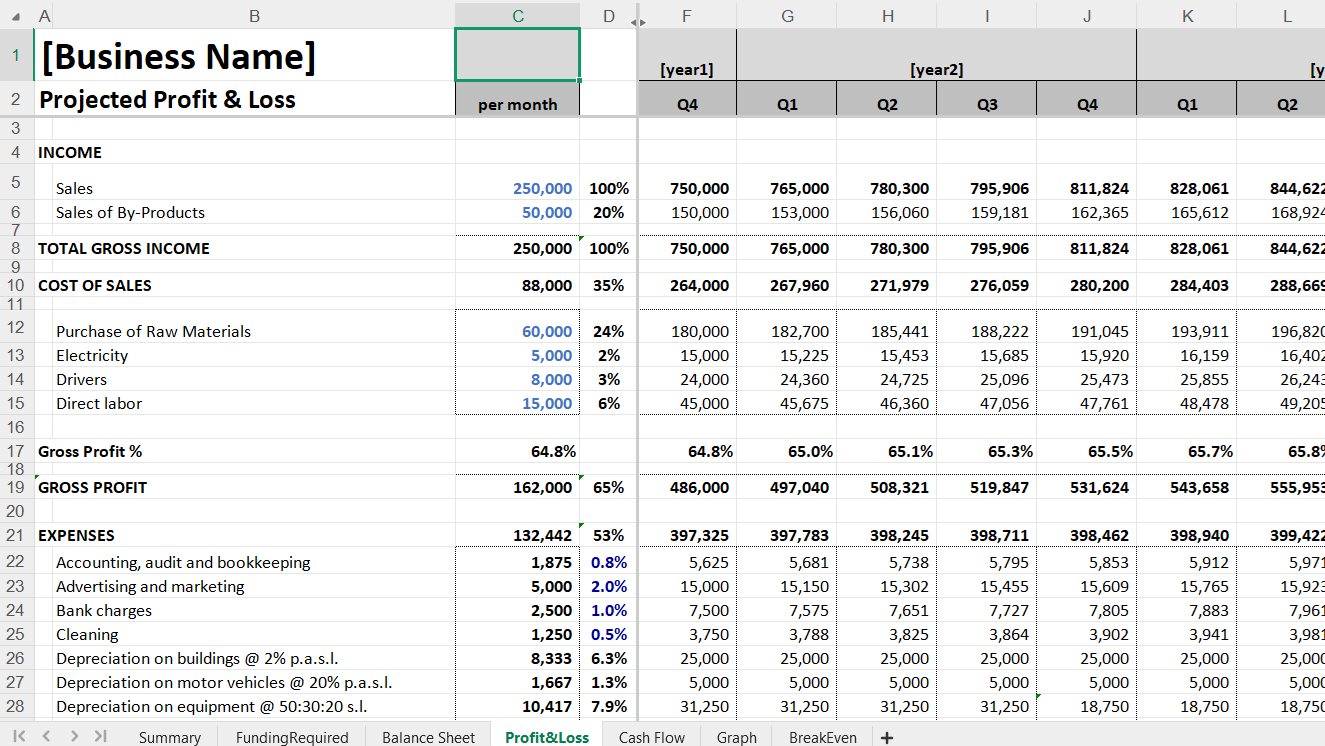Go to previous sheet tab arrow
This screenshot has height=746, width=1325.
click(48, 736)
